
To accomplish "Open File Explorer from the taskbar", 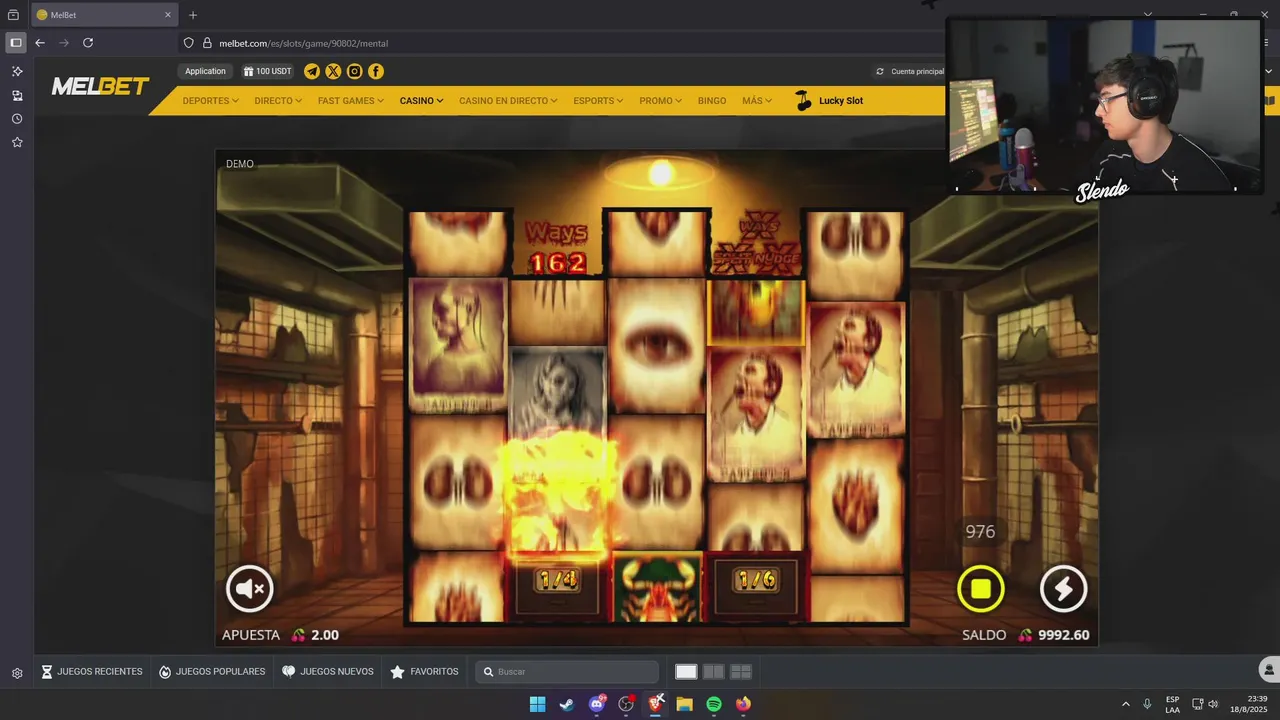I will [x=685, y=704].
